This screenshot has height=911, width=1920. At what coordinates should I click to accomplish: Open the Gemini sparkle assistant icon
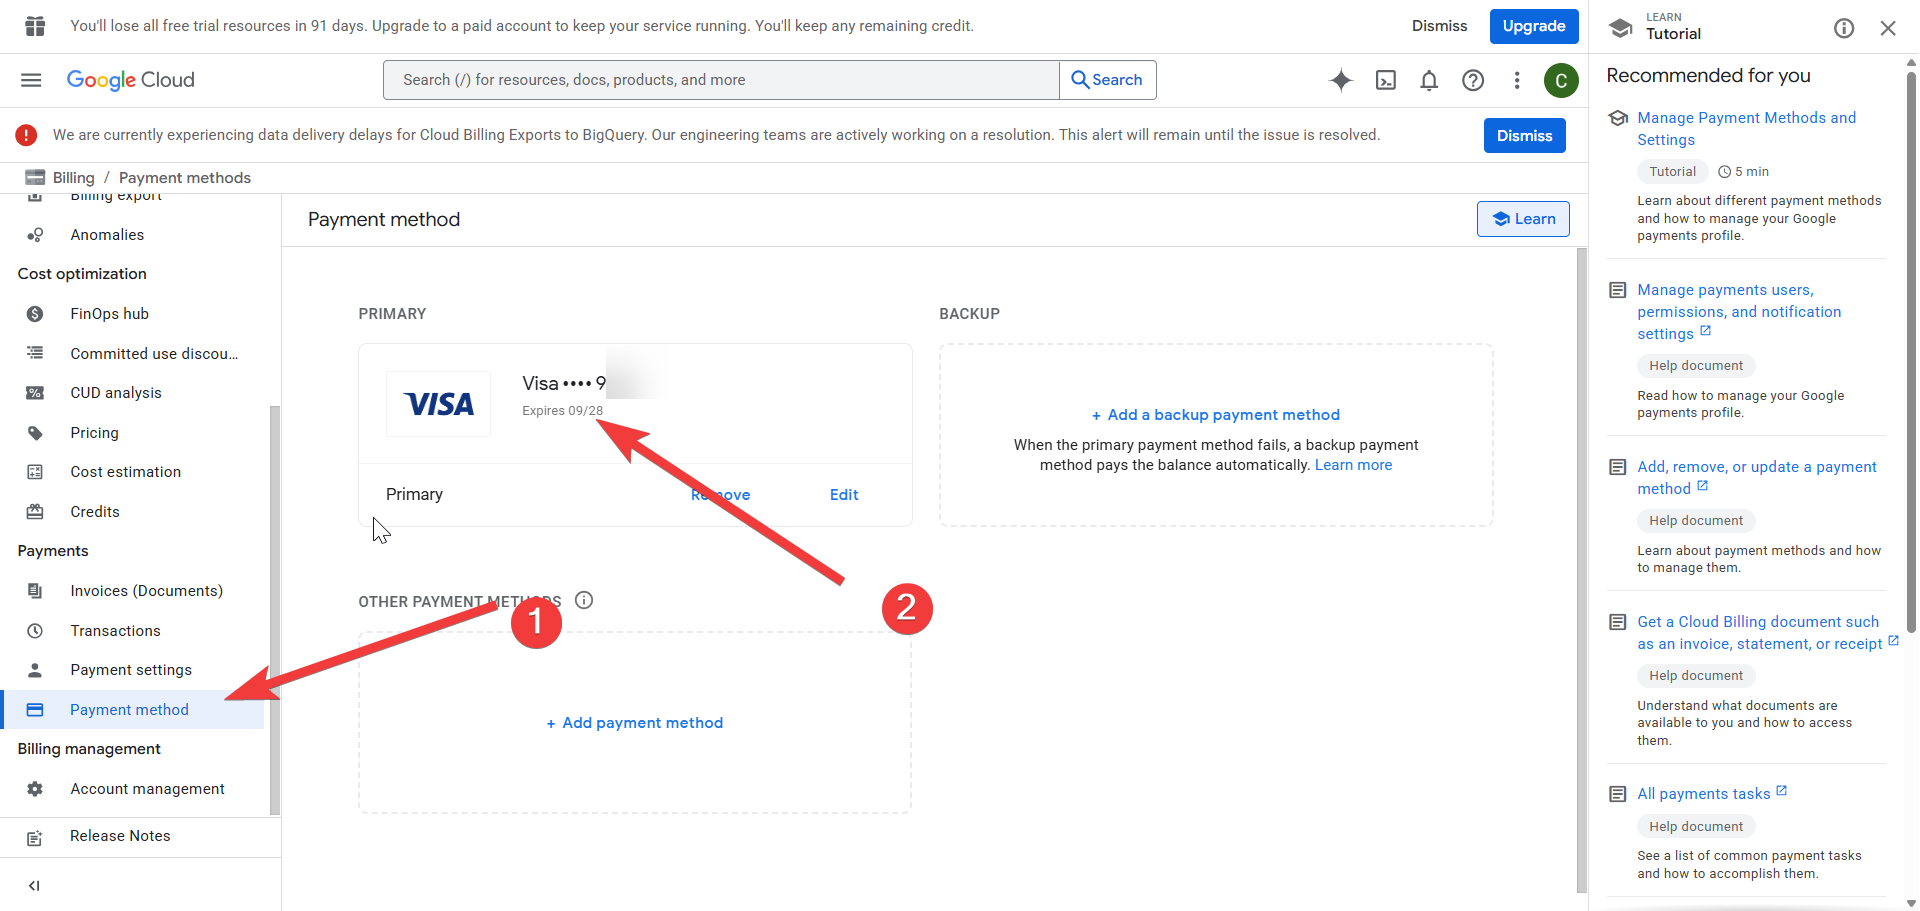pos(1341,80)
